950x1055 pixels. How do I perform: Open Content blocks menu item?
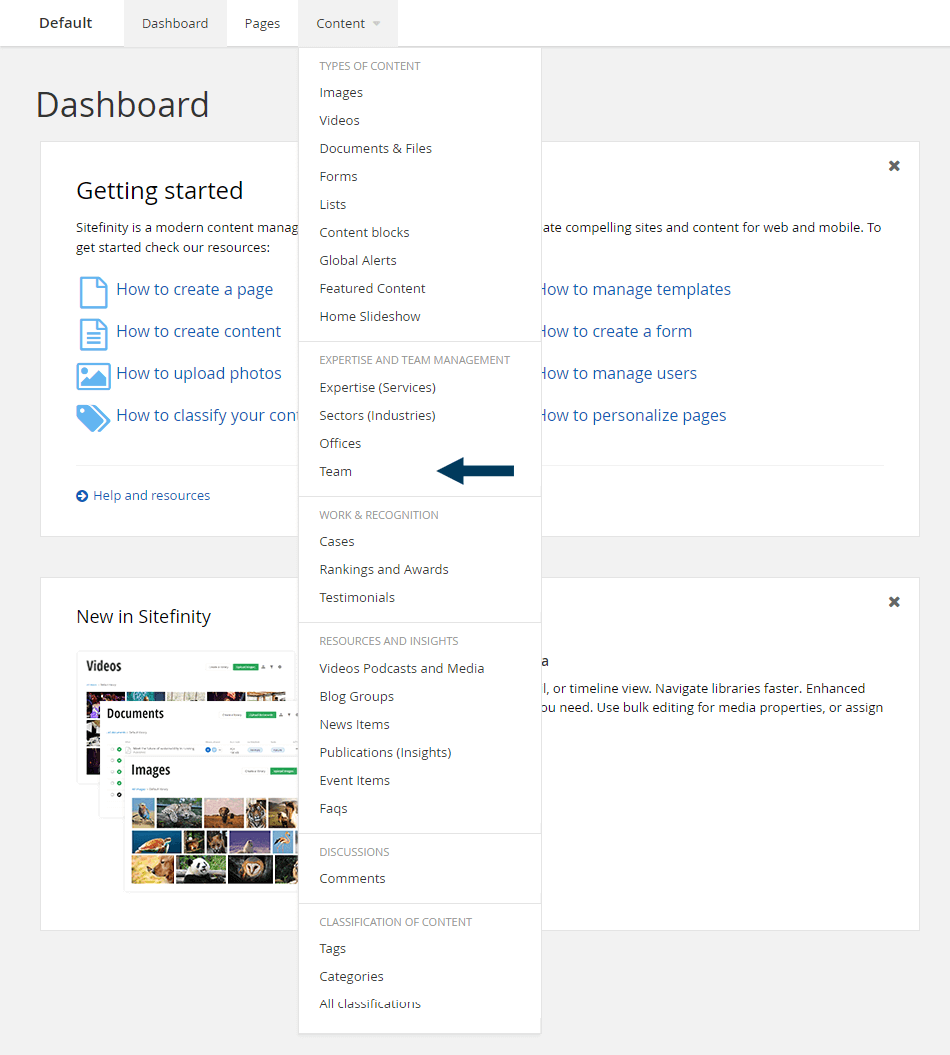[x=364, y=233]
